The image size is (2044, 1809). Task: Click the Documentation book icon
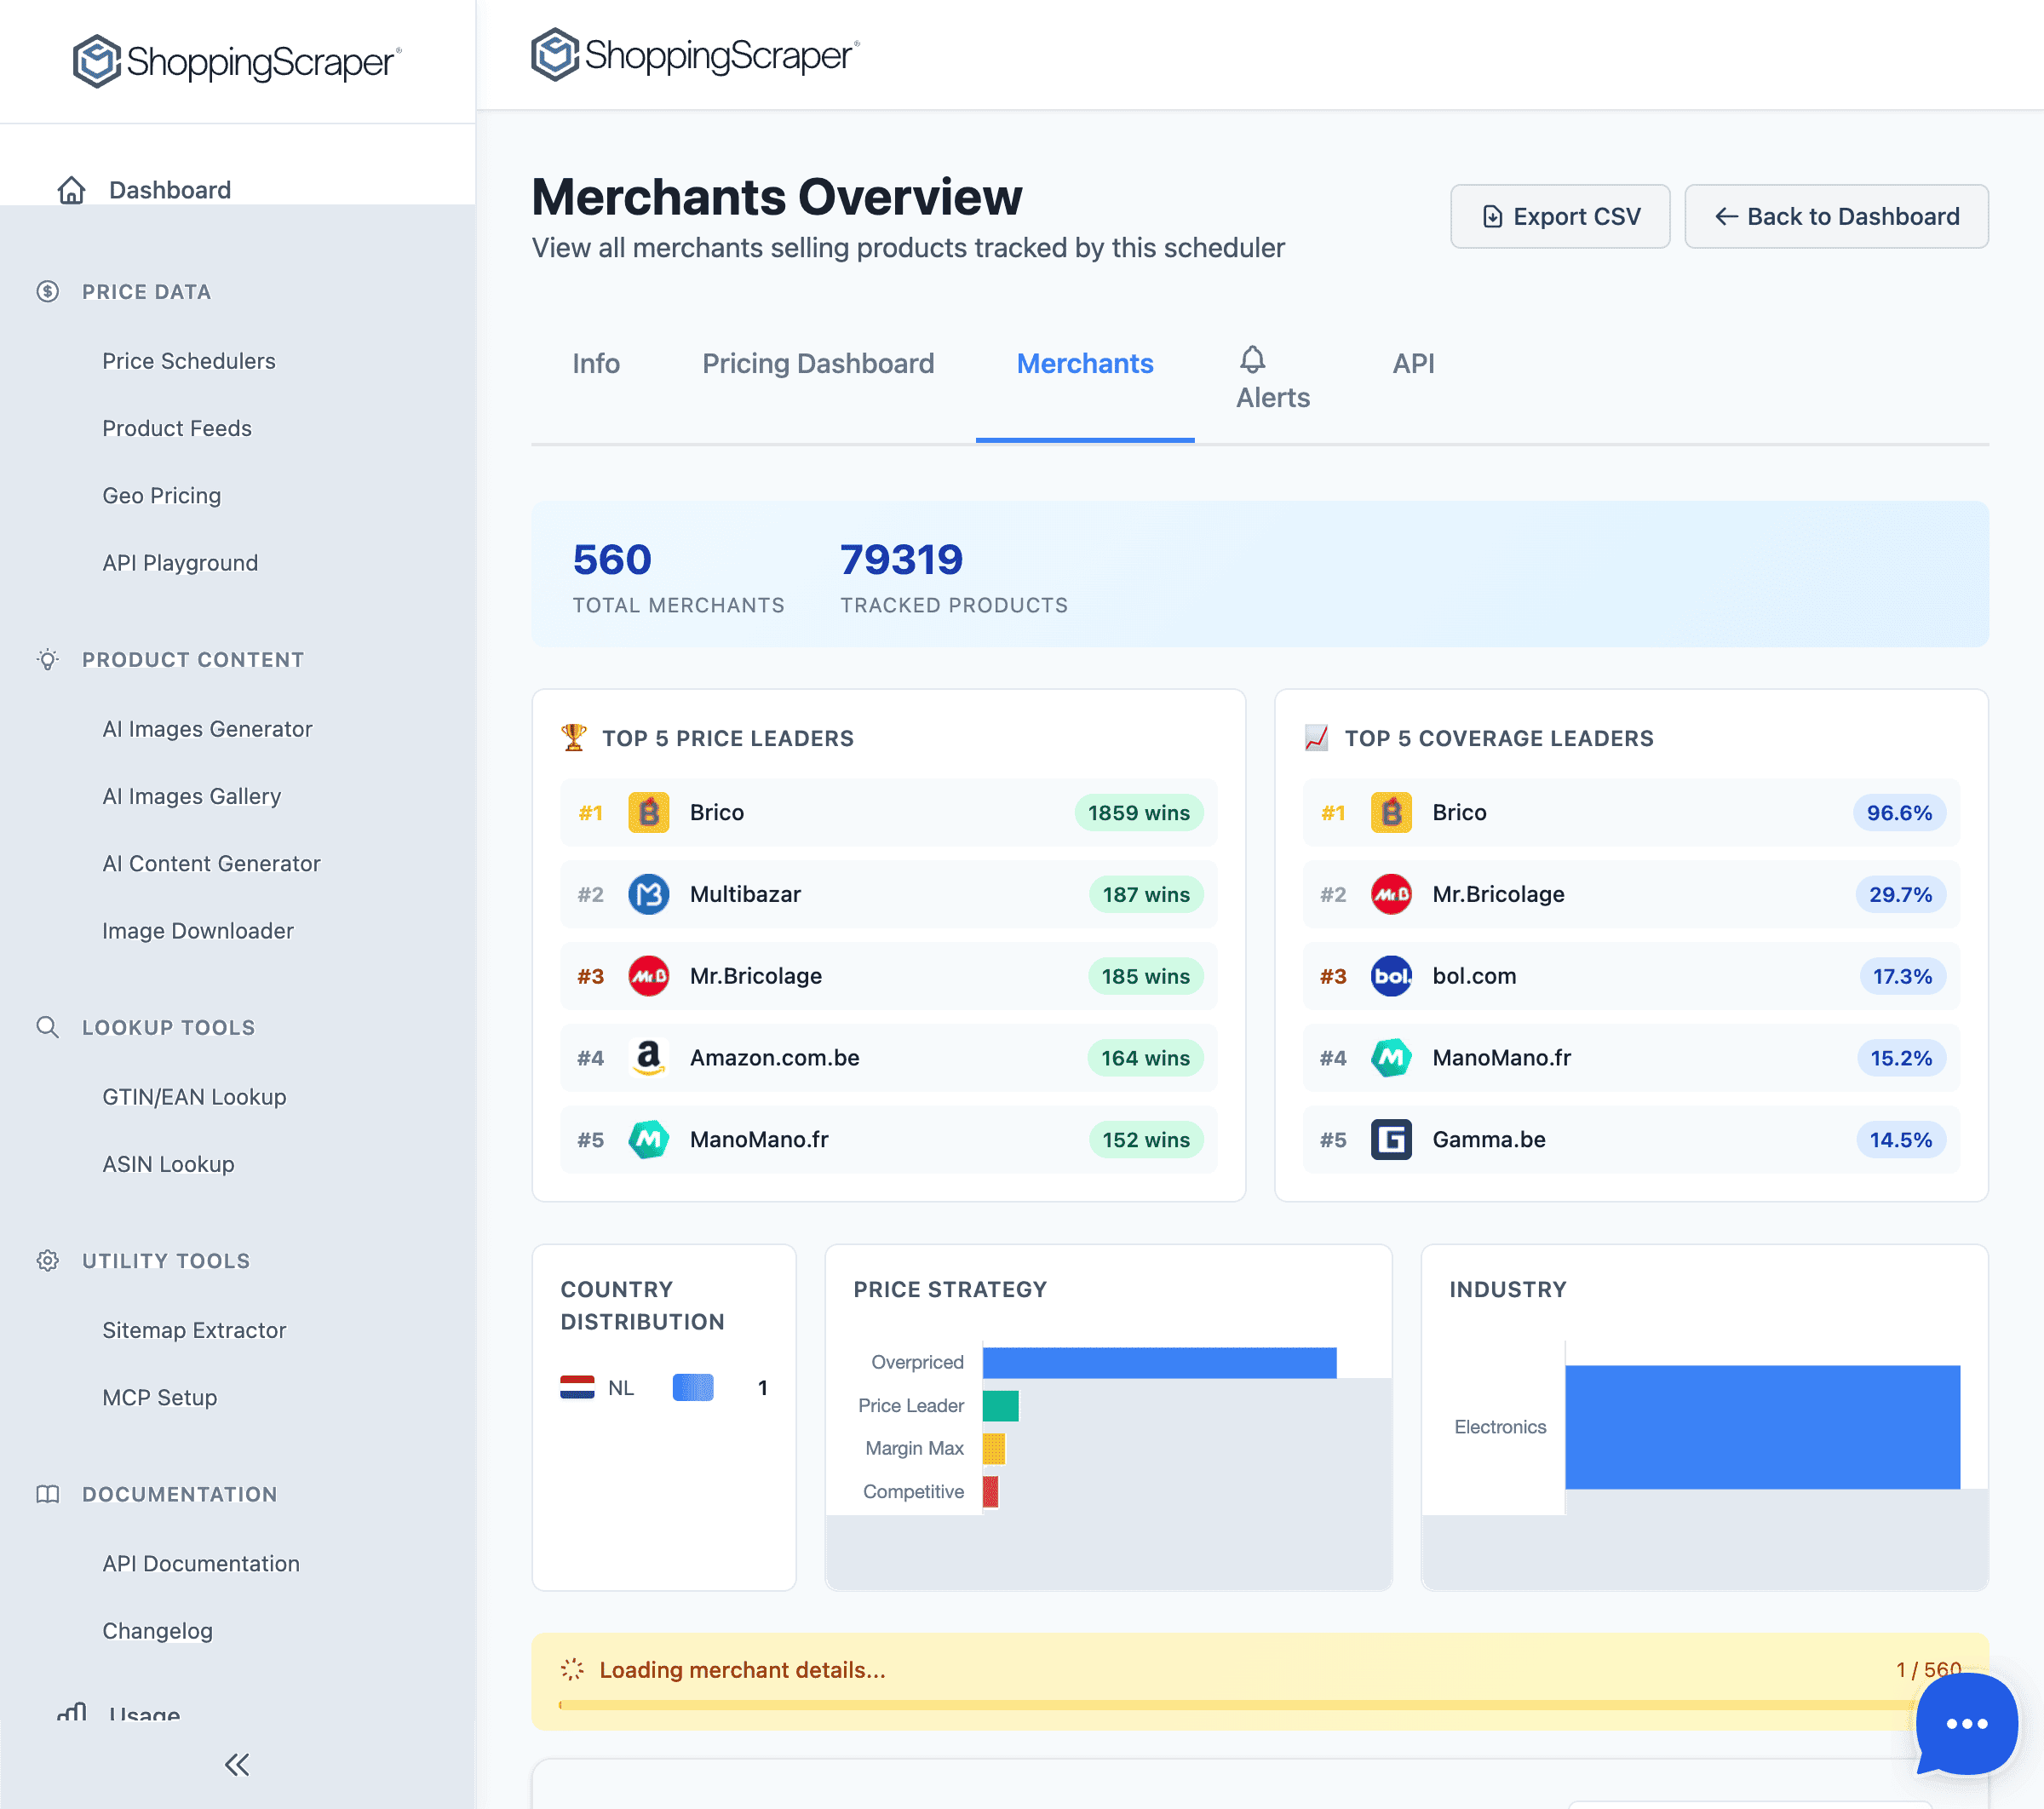[x=48, y=1494]
